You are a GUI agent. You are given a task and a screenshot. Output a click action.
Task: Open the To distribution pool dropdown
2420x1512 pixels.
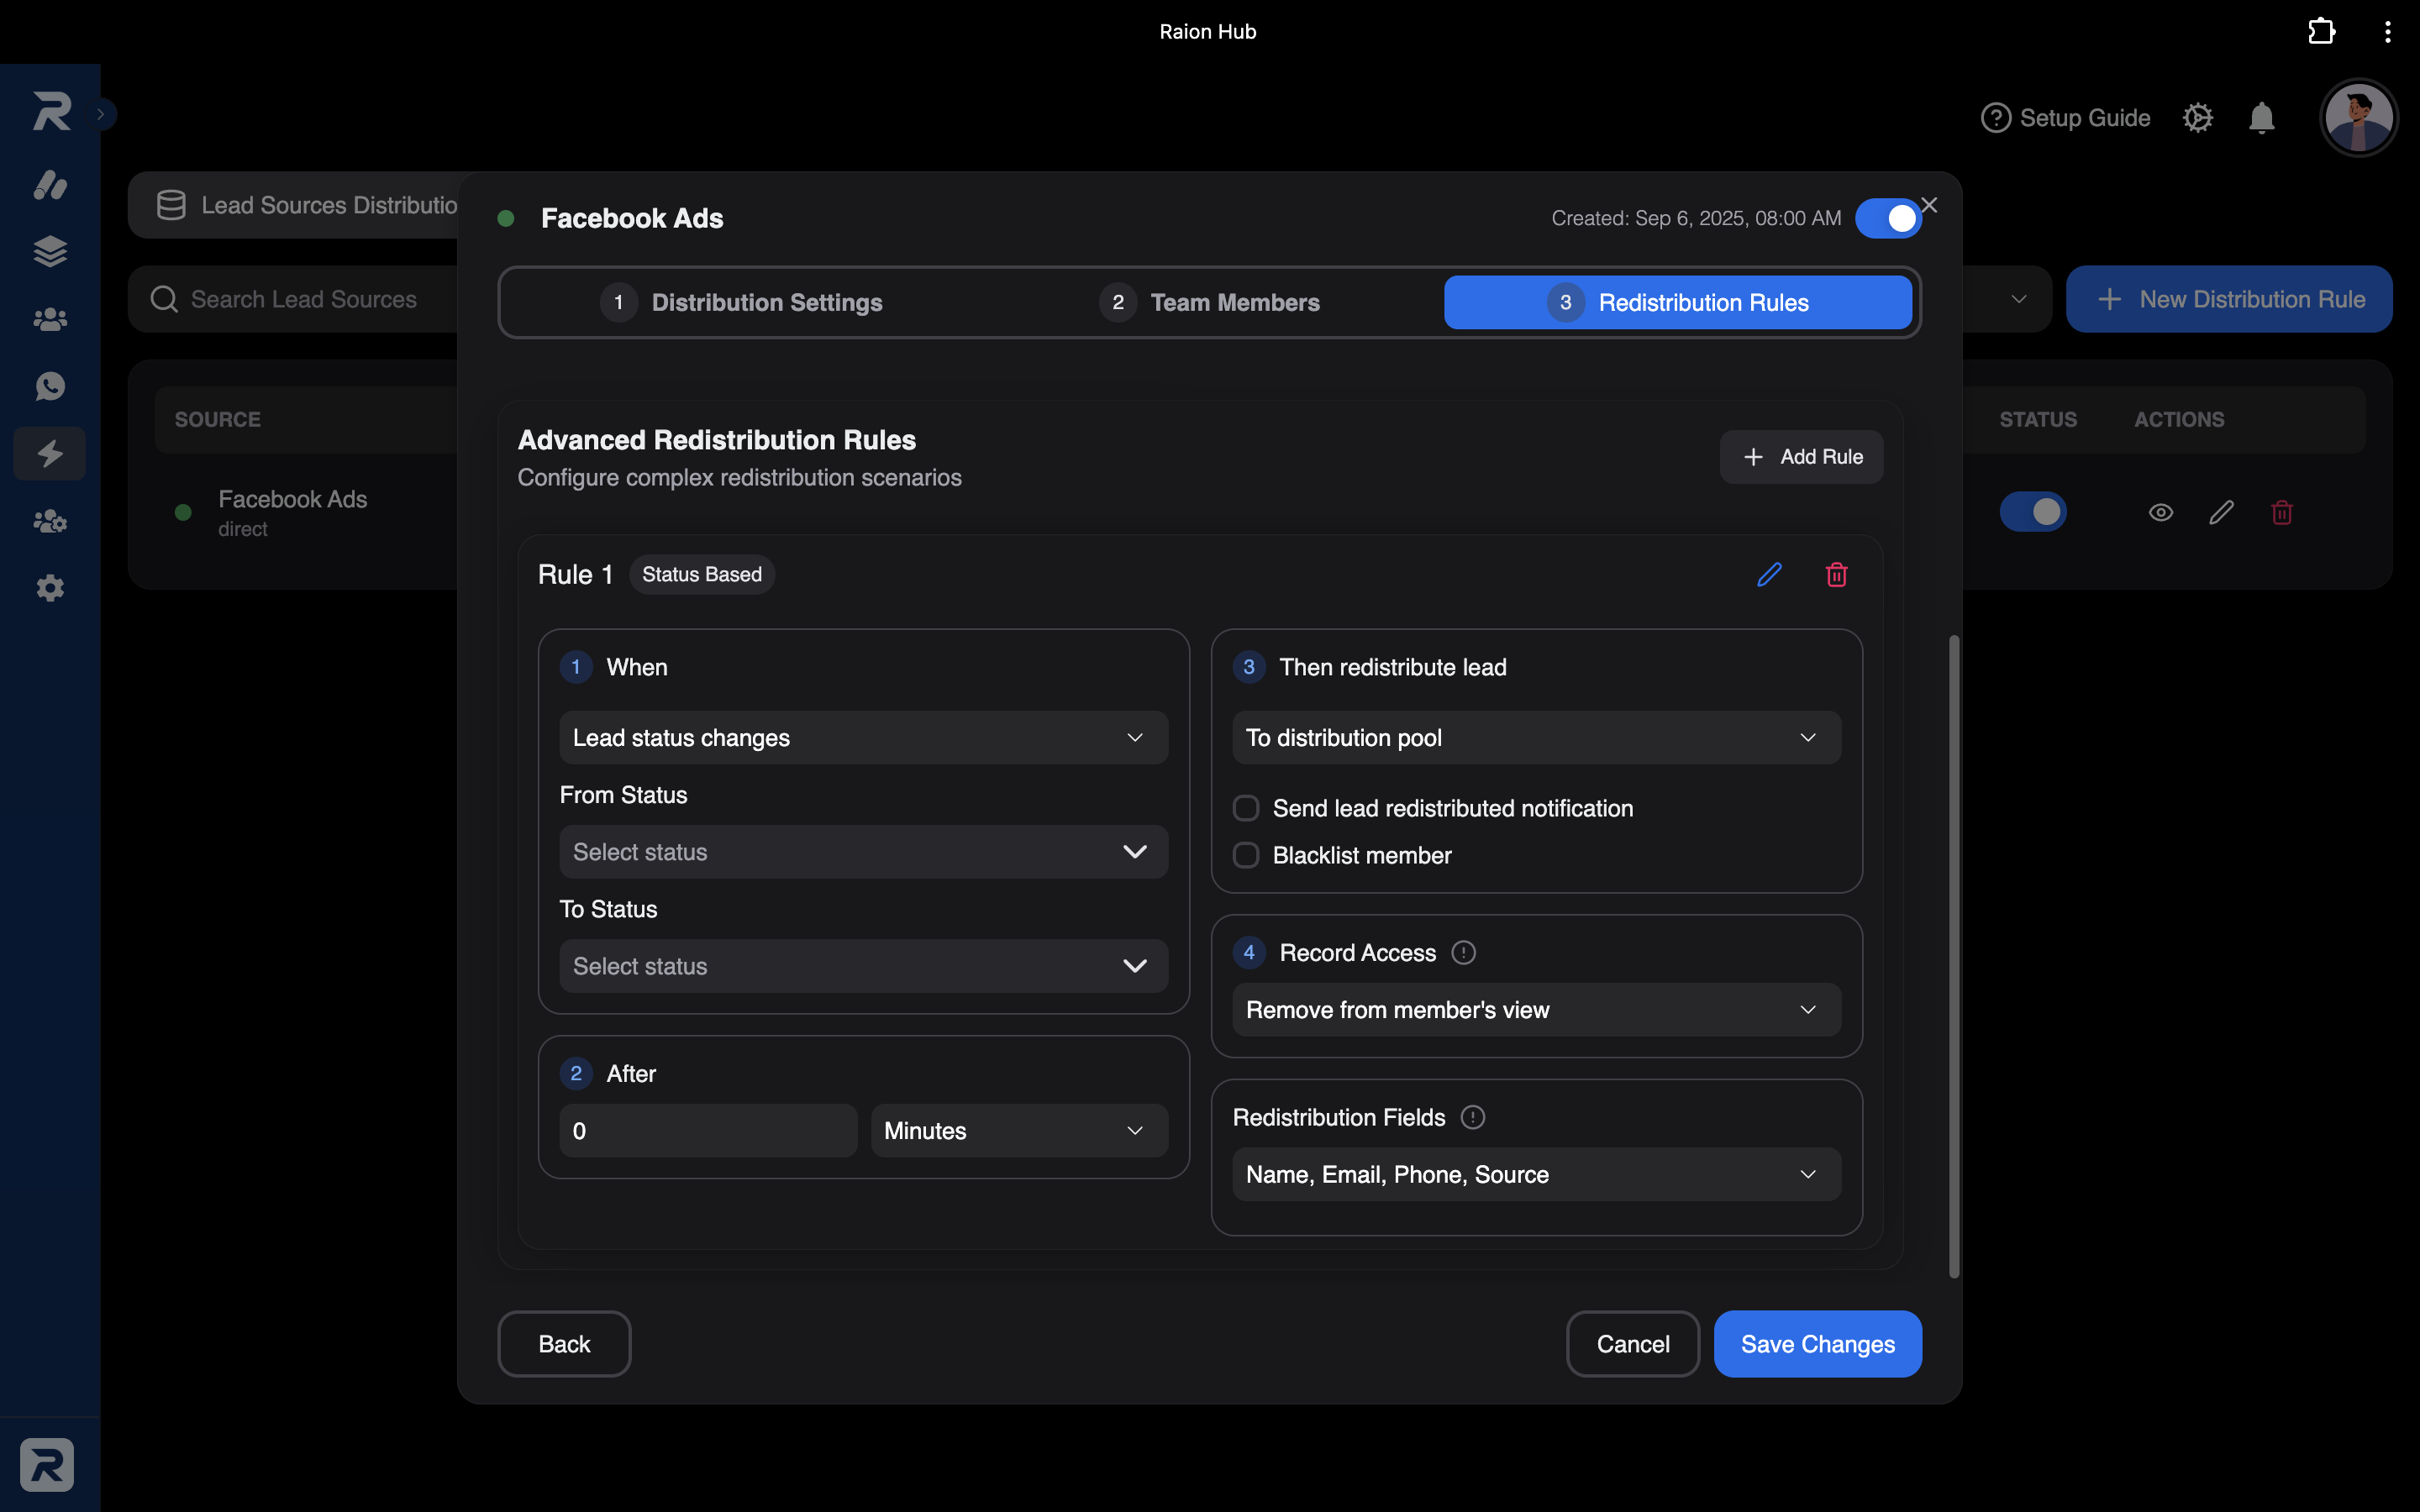point(1536,738)
